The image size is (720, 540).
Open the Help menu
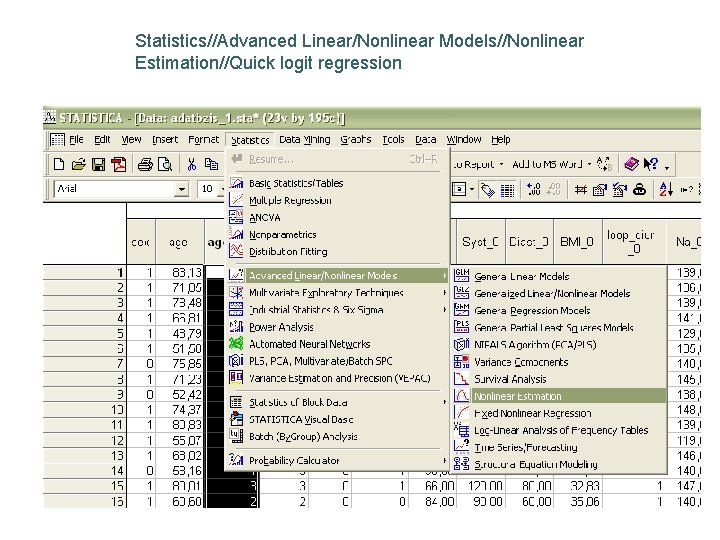point(501,140)
